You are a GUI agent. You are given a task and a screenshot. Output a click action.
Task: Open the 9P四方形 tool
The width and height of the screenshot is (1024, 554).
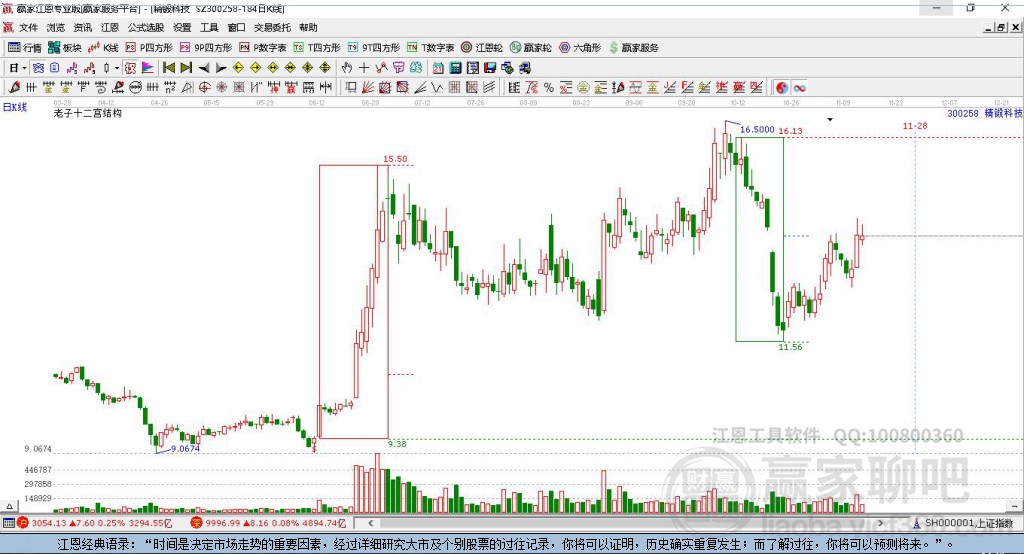206,48
